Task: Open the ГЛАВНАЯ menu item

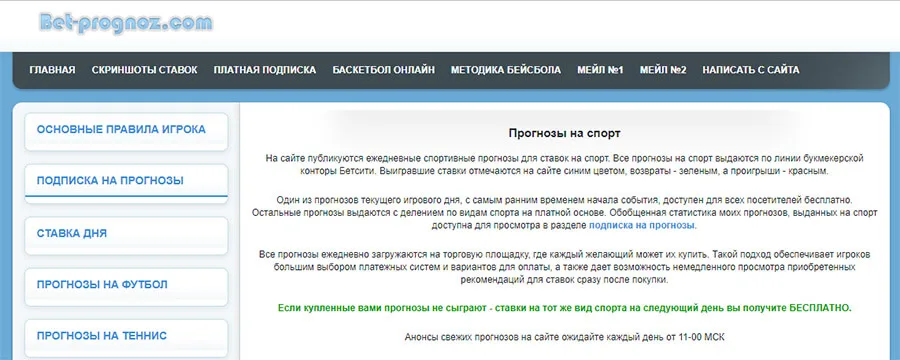Action: point(52,70)
